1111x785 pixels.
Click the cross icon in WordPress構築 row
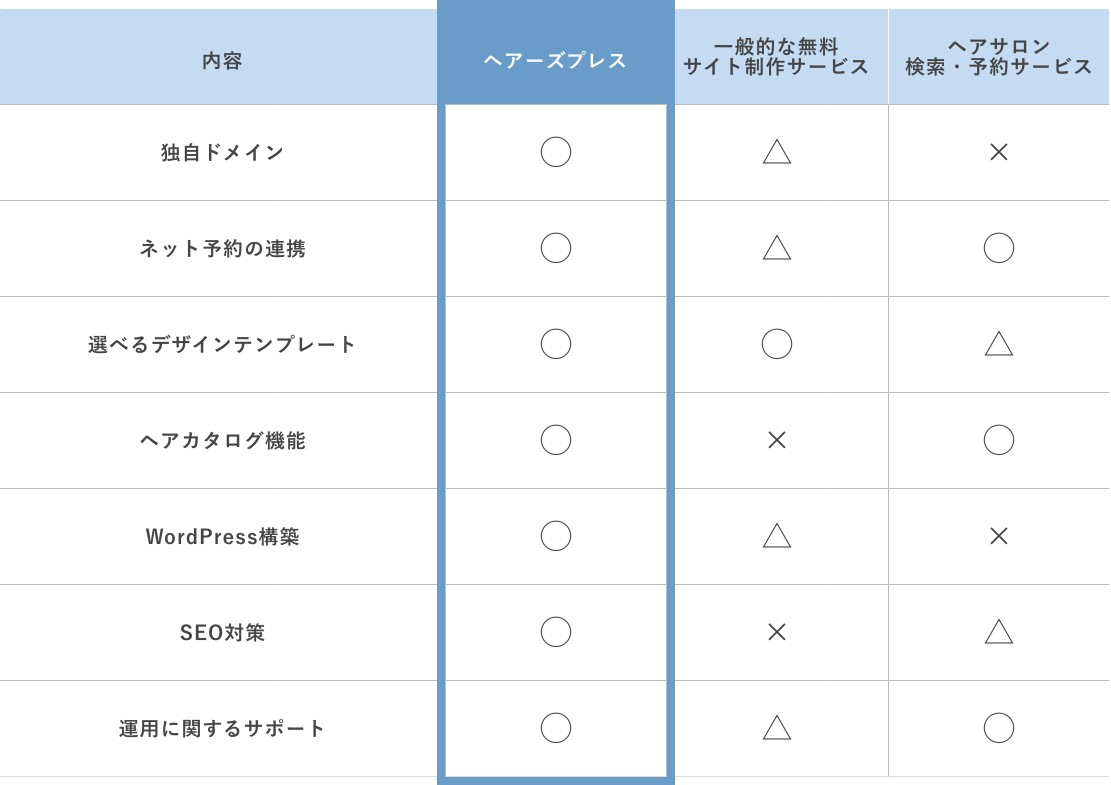998,536
